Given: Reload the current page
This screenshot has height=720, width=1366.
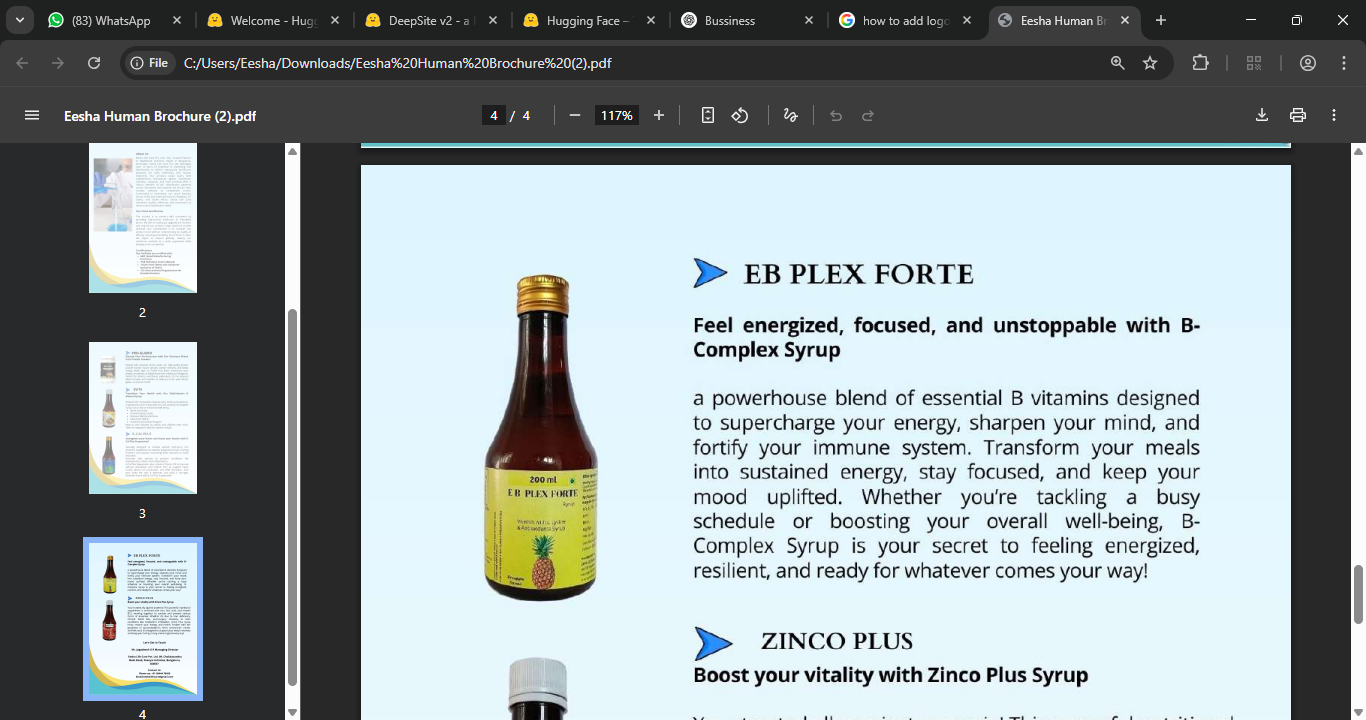Looking at the screenshot, I should pos(94,63).
